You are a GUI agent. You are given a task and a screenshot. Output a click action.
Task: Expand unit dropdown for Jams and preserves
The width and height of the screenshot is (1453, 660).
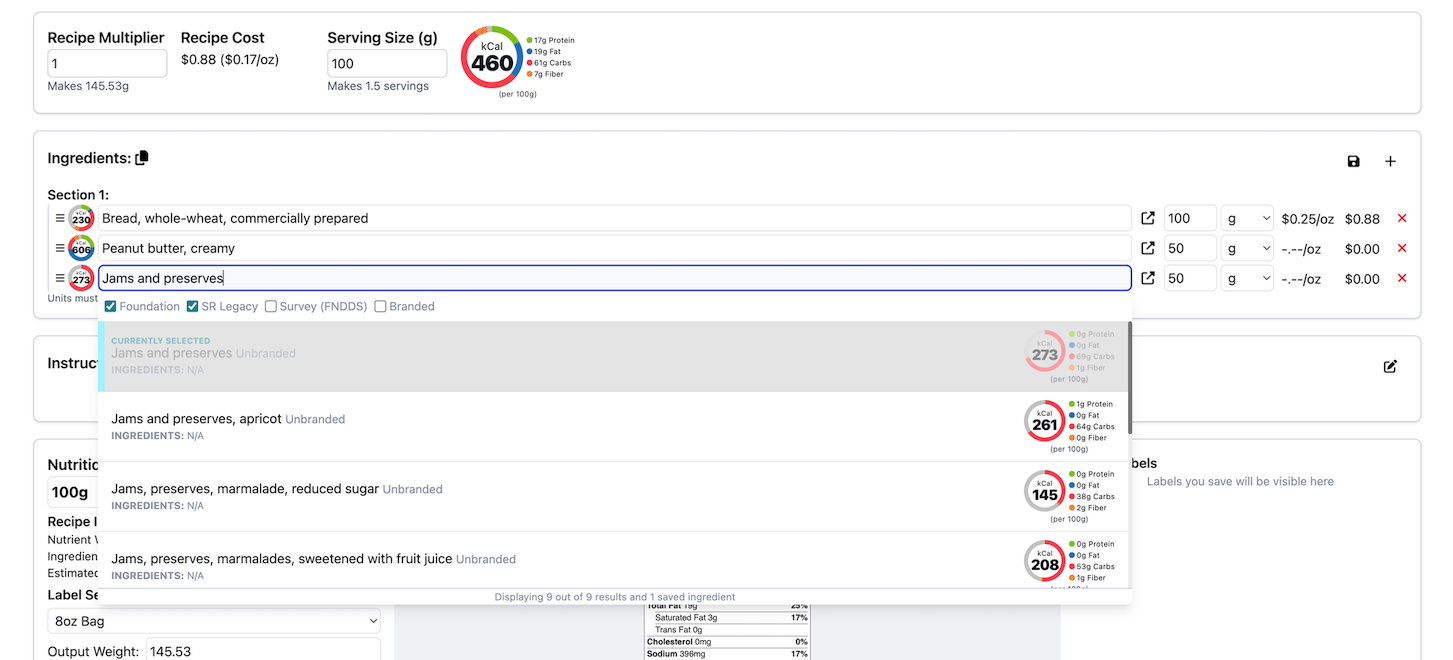pos(1247,279)
